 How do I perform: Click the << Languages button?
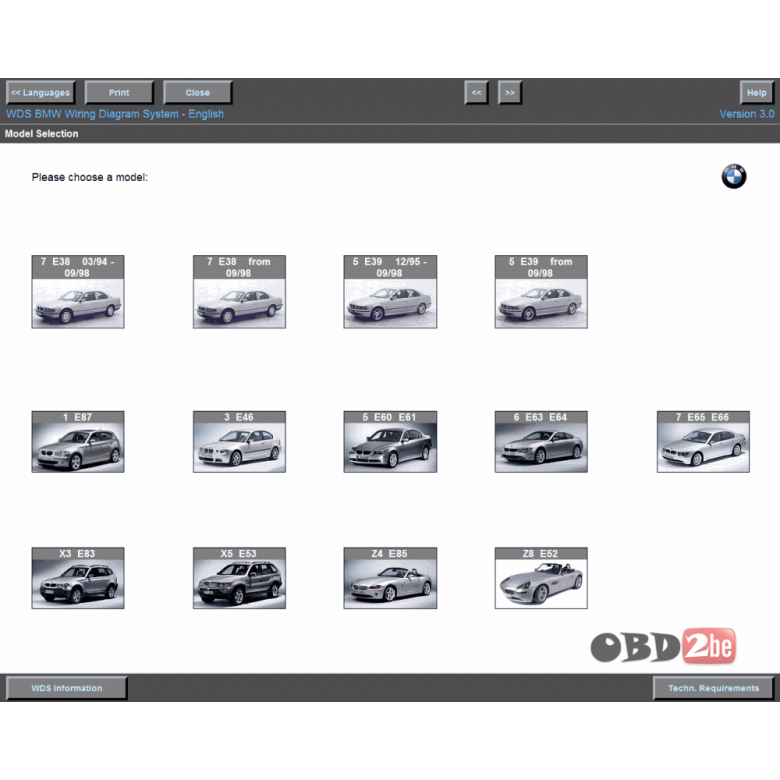(41, 93)
